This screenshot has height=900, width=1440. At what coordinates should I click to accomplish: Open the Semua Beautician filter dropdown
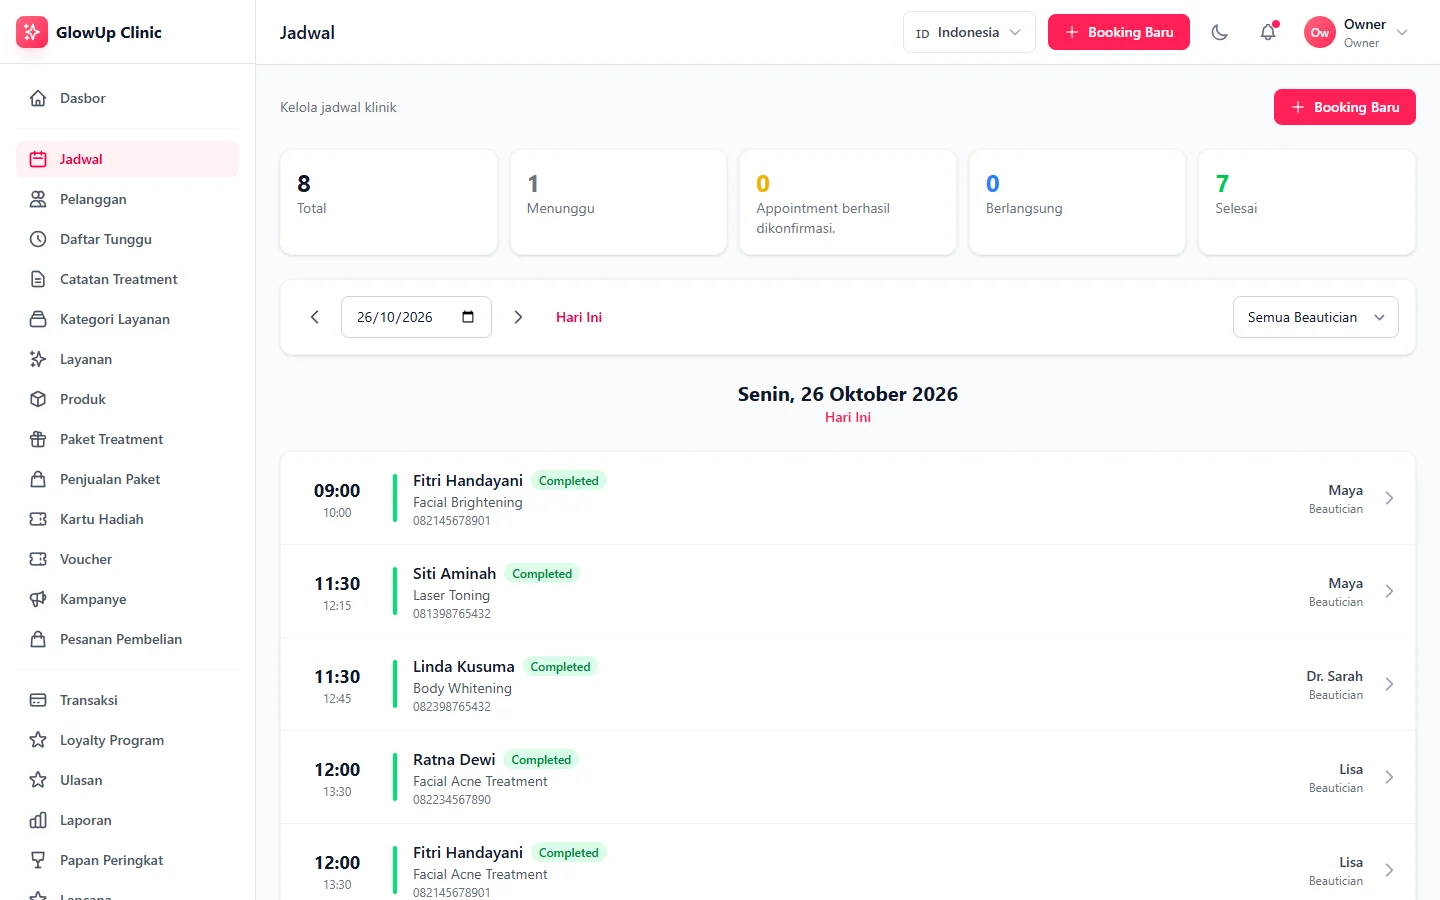tap(1316, 317)
